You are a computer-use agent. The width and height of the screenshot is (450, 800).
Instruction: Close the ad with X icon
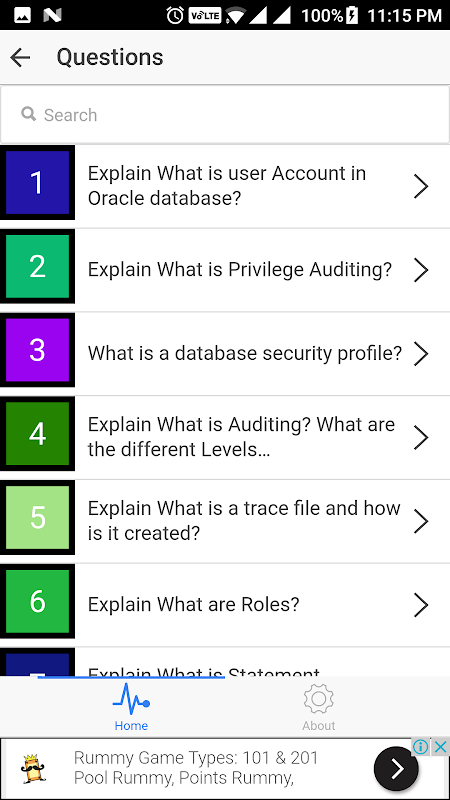[x=440, y=747]
